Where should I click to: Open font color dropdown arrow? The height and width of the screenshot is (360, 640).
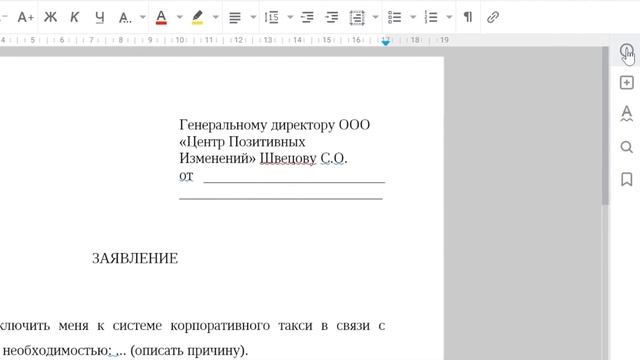point(180,17)
